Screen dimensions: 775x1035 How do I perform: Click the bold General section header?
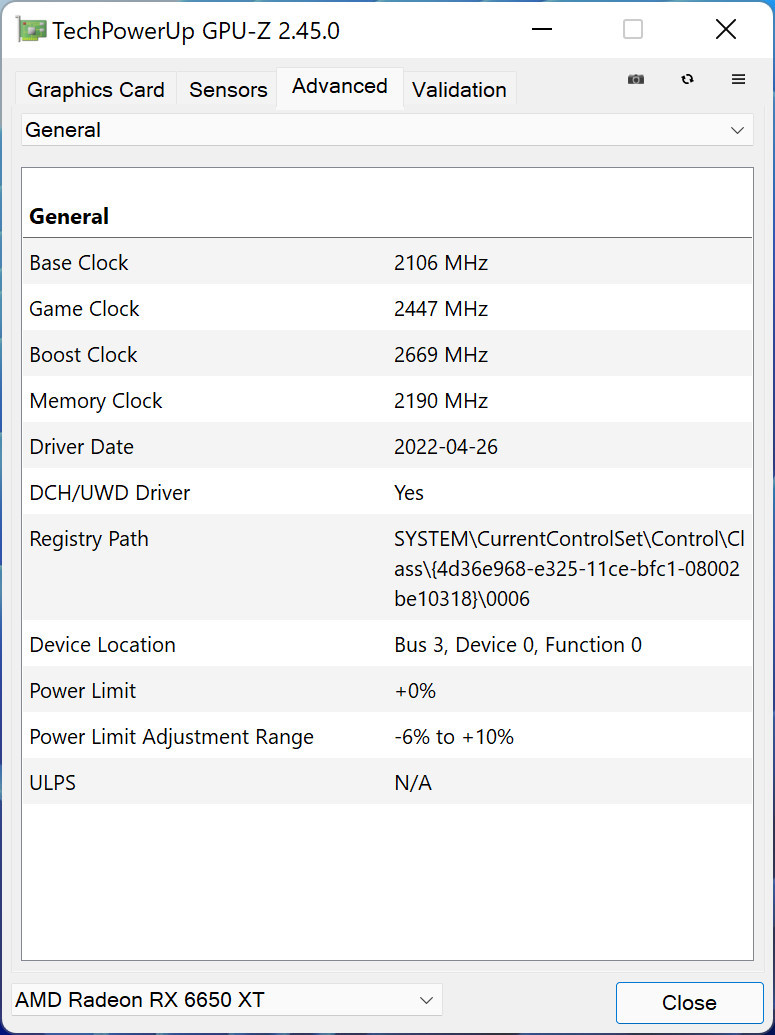[69, 217]
